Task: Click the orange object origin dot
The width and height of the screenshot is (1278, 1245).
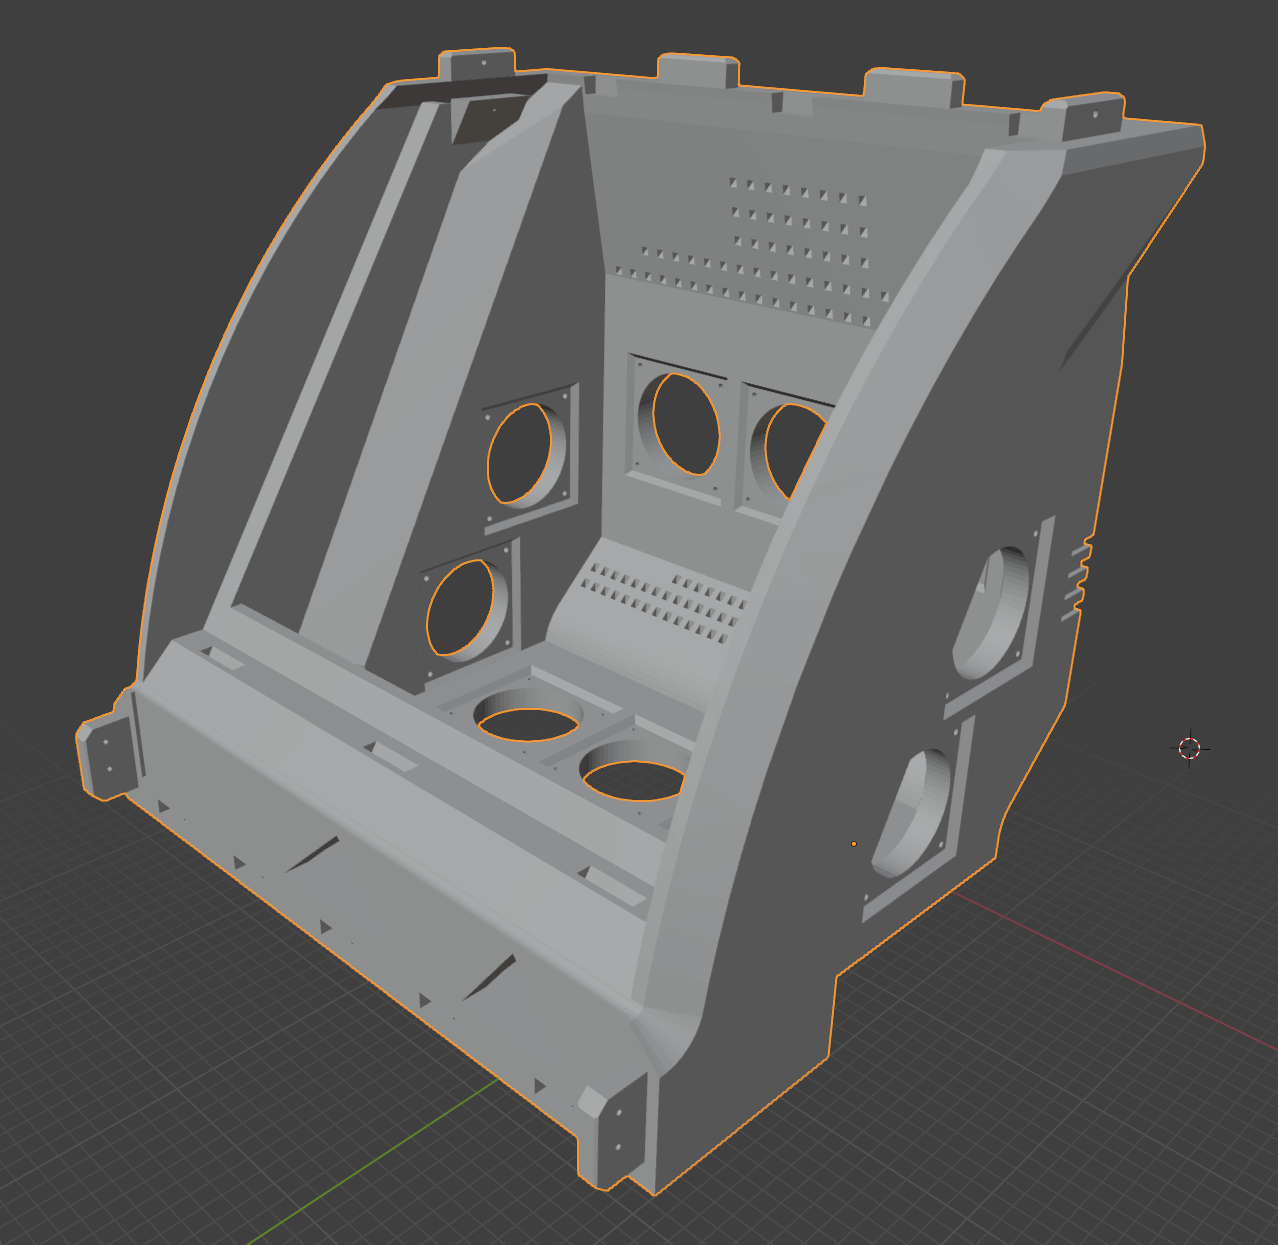Action: pyautogui.click(x=854, y=844)
